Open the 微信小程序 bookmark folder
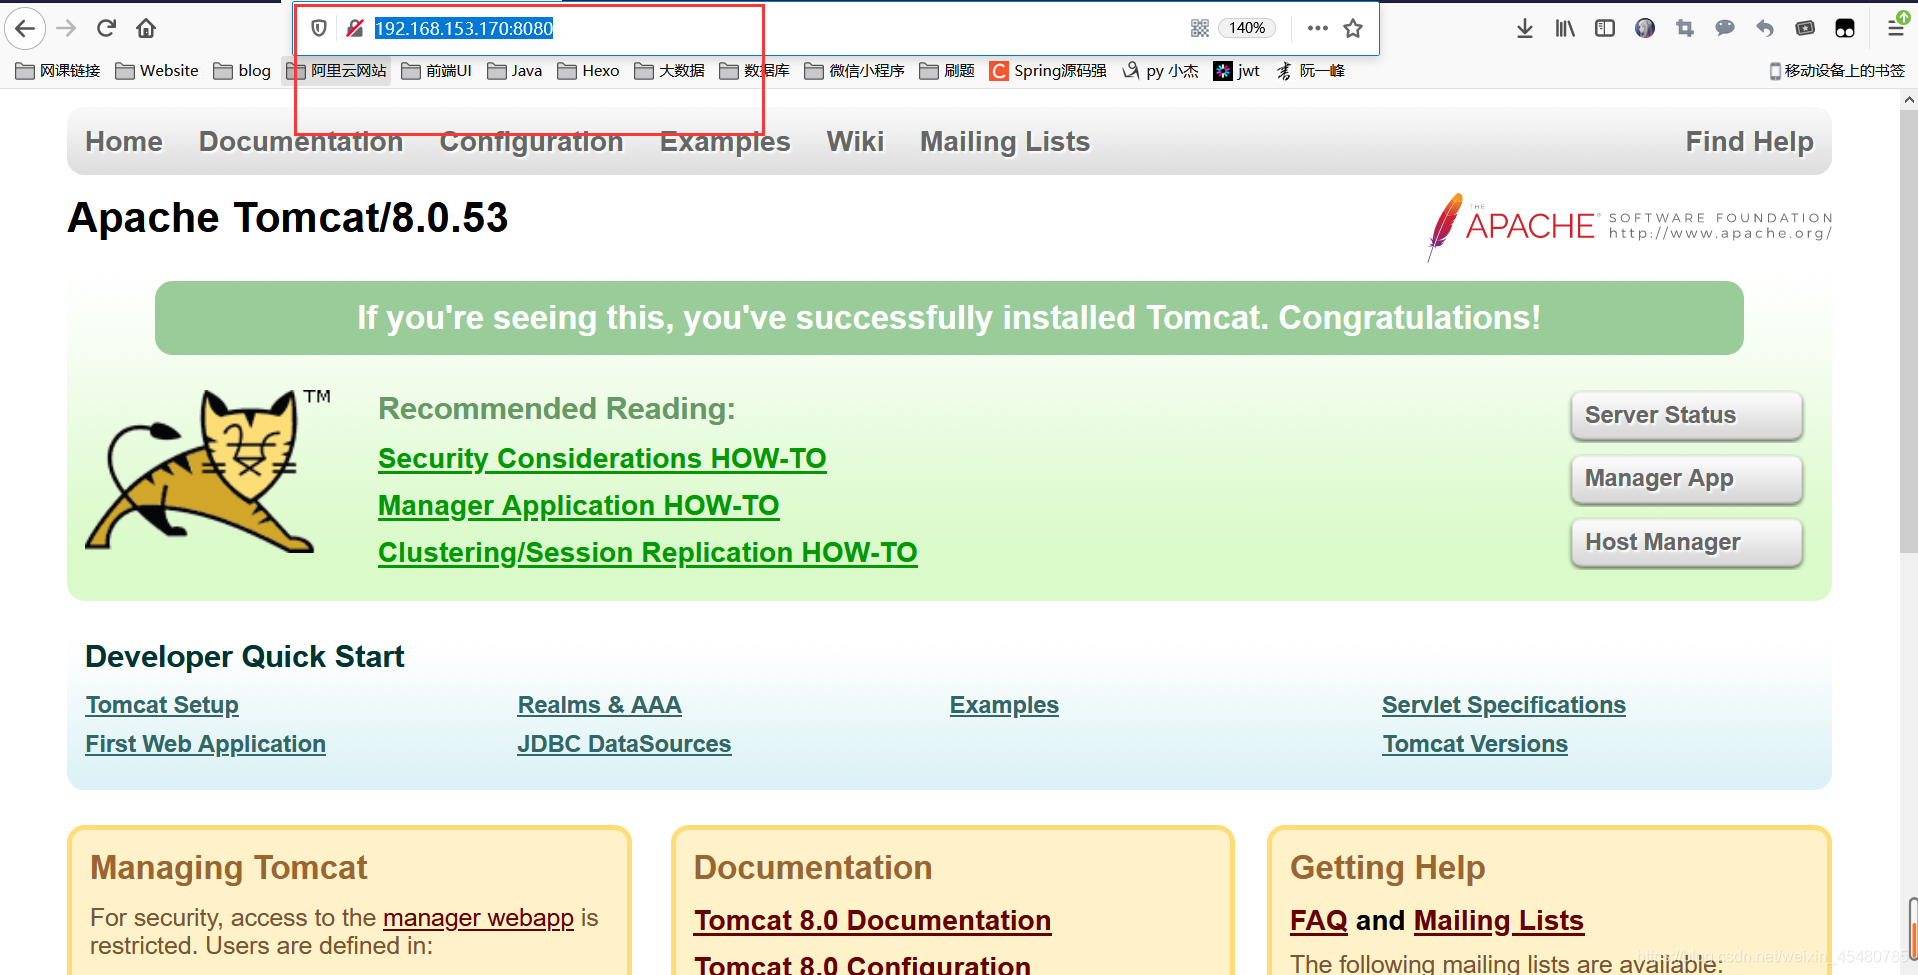Screen dimensions: 1918x975 pos(855,71)
